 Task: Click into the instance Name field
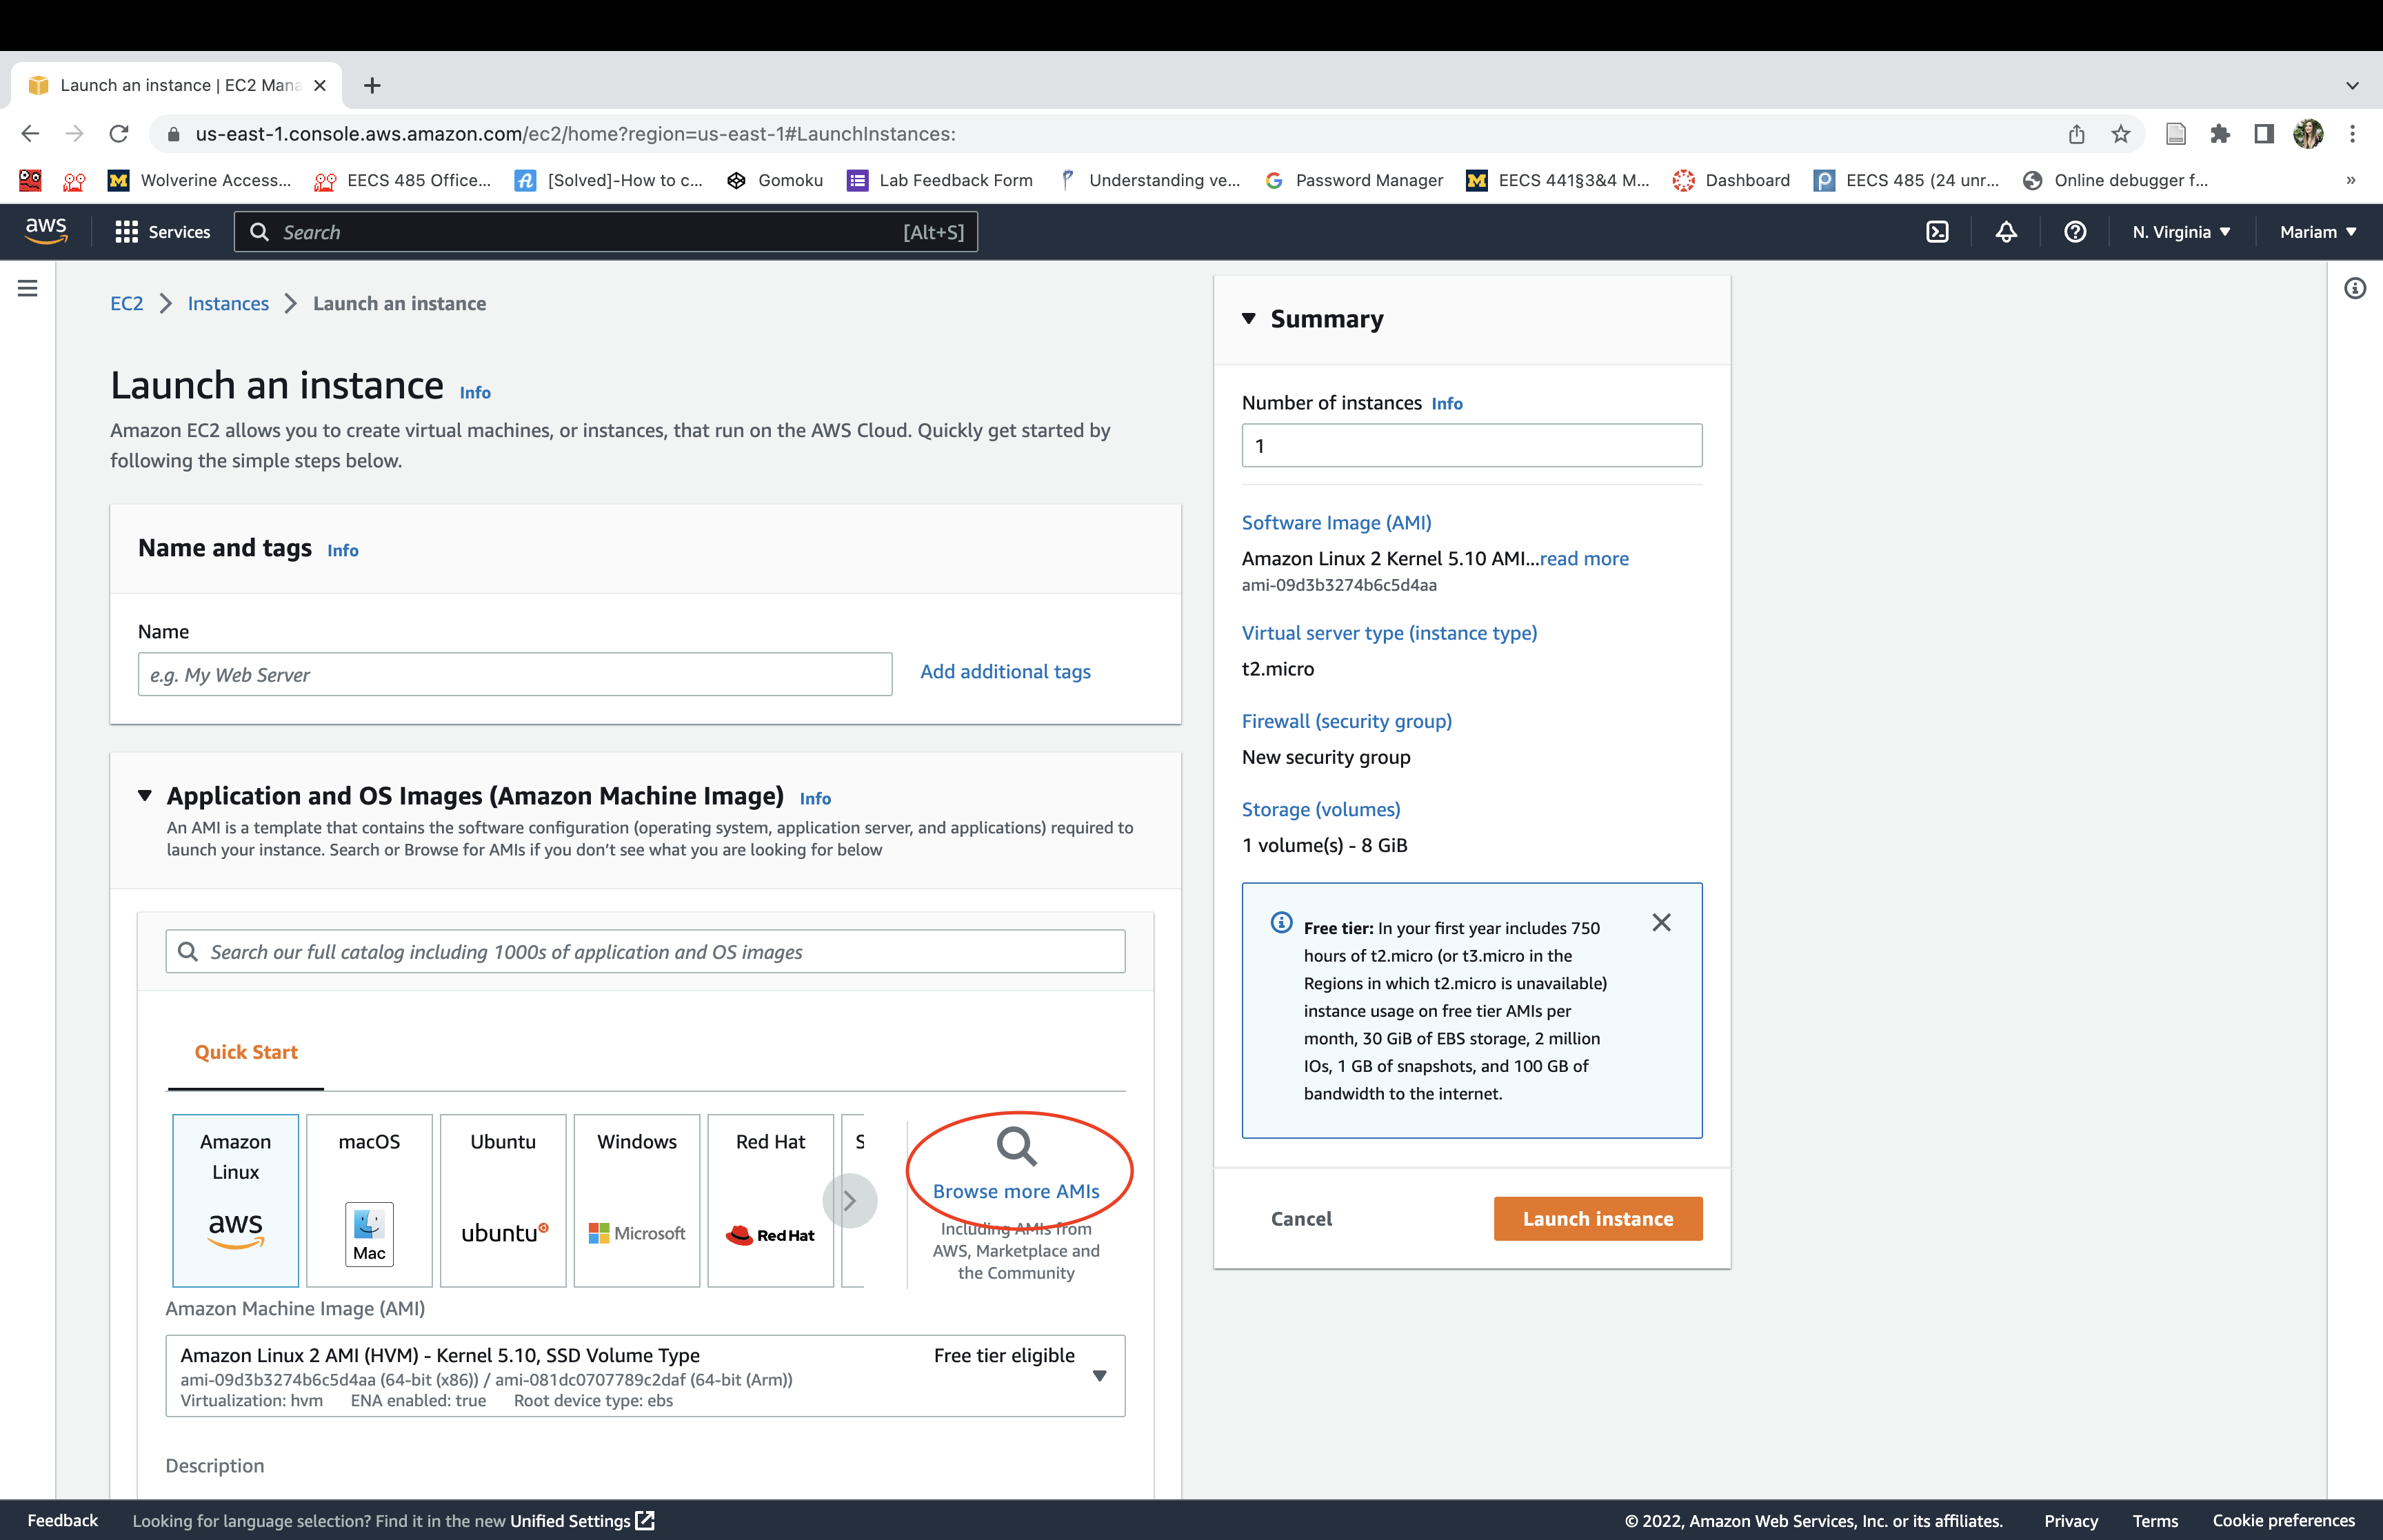(514, 675)
